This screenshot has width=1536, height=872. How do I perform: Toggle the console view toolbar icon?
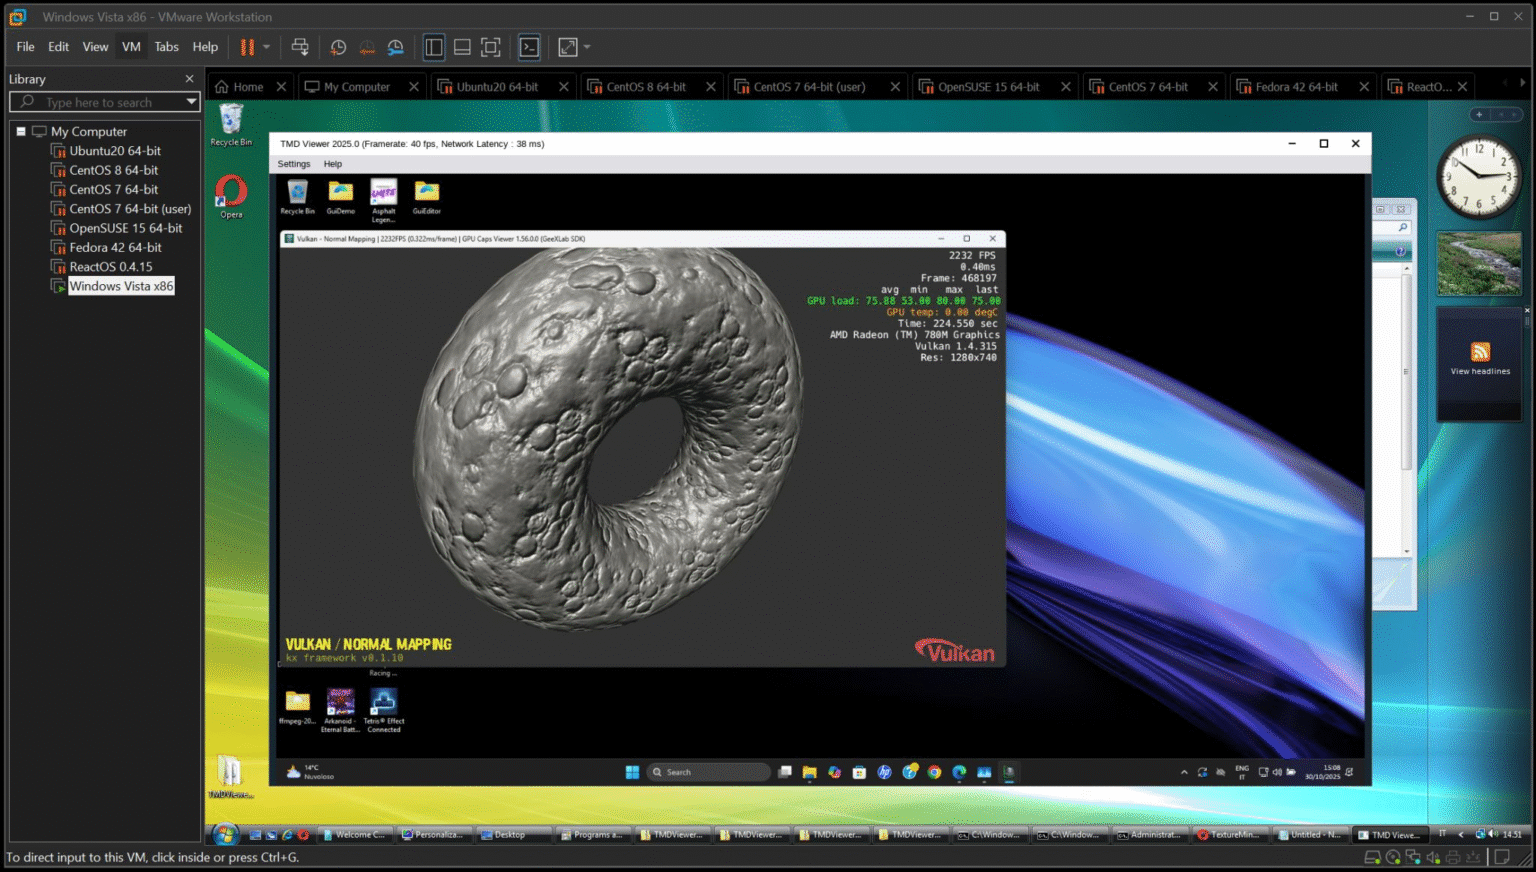click(529, 47)
